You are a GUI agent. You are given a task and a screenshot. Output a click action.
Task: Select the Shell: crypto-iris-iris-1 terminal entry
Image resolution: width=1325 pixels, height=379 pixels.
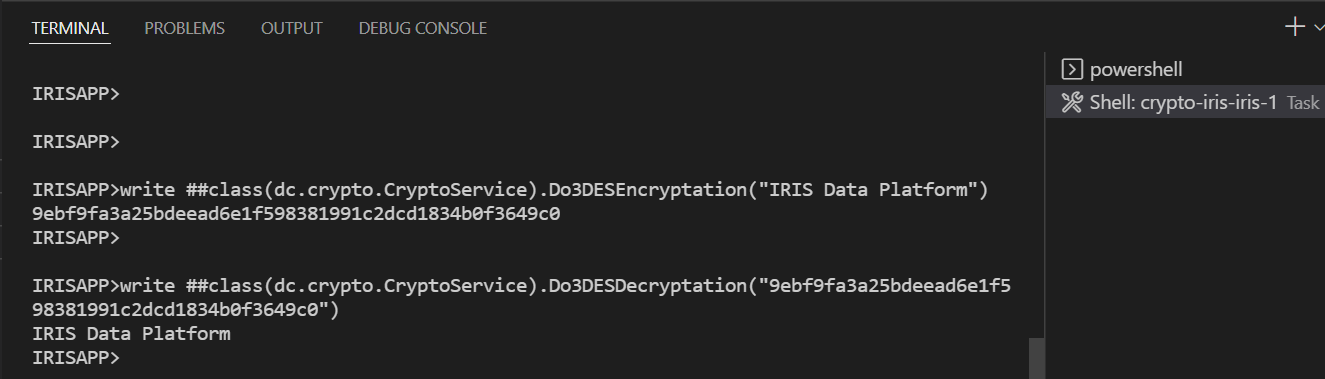point(1185,102)
